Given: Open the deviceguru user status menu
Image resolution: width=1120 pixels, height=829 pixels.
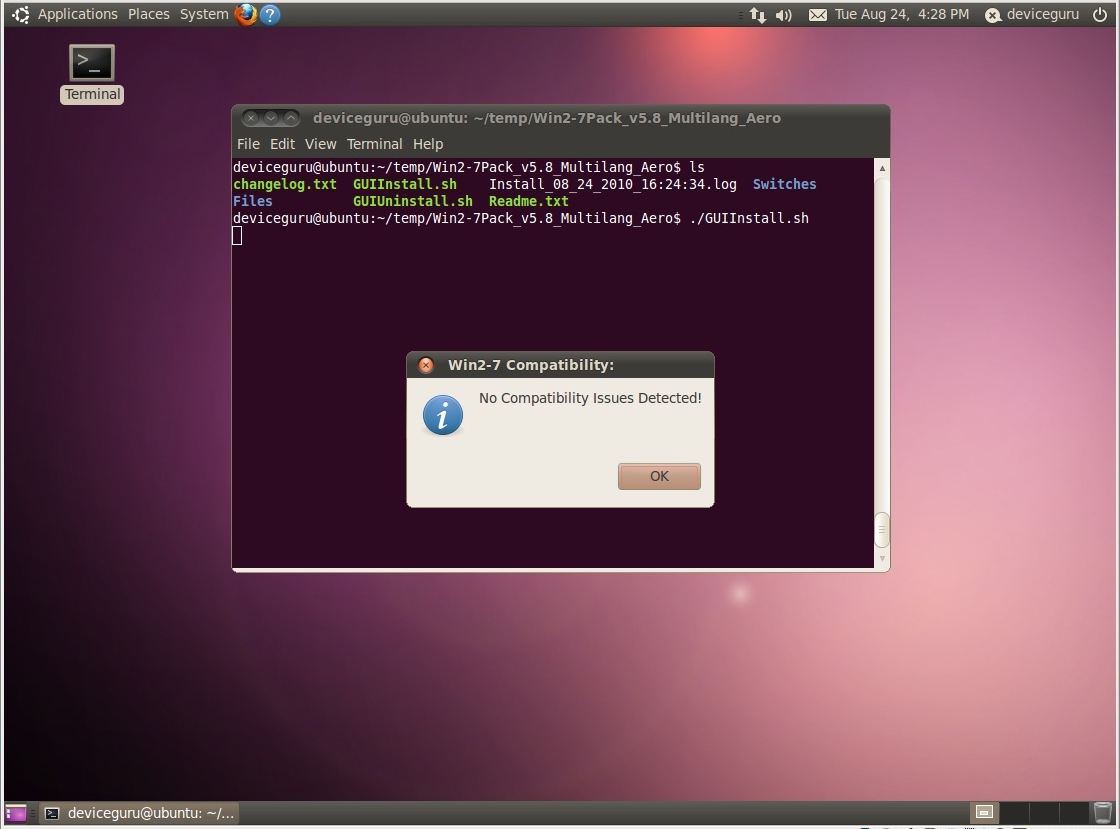Looking at the screenshot, I should coord(1032,14).
